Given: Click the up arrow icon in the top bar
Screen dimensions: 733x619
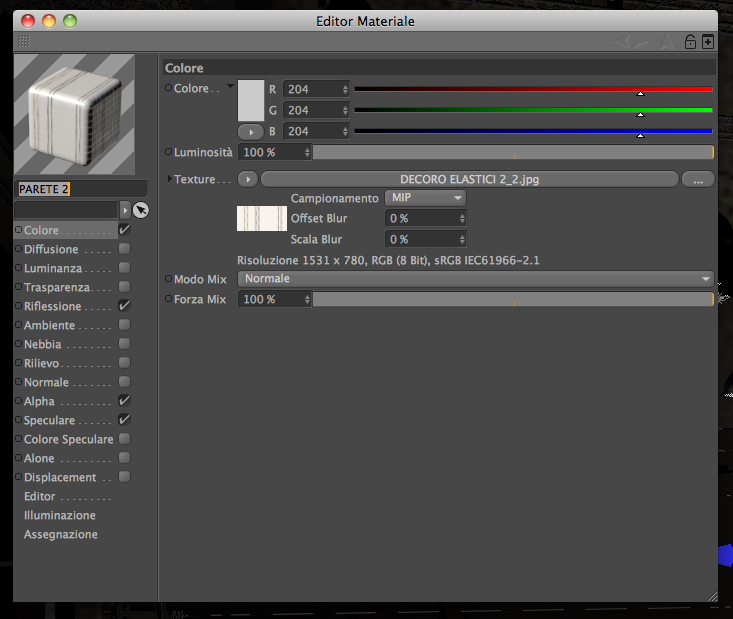Looking at the screenshot, I should 667,42.
